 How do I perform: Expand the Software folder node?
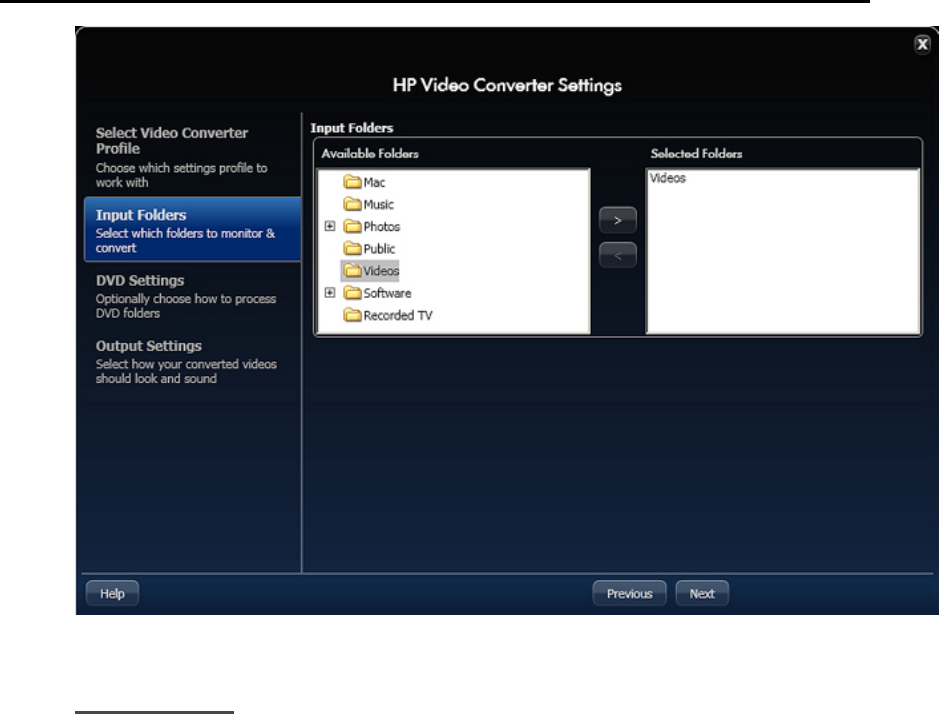point(329,292)
